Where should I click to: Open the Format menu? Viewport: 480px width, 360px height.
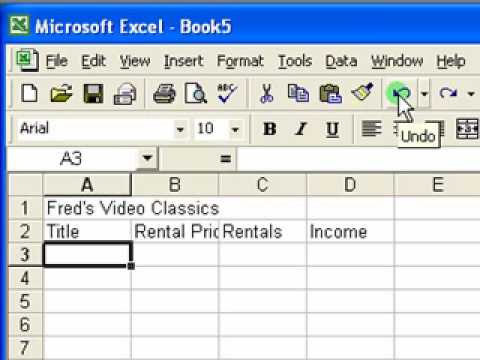coord(240,62)
